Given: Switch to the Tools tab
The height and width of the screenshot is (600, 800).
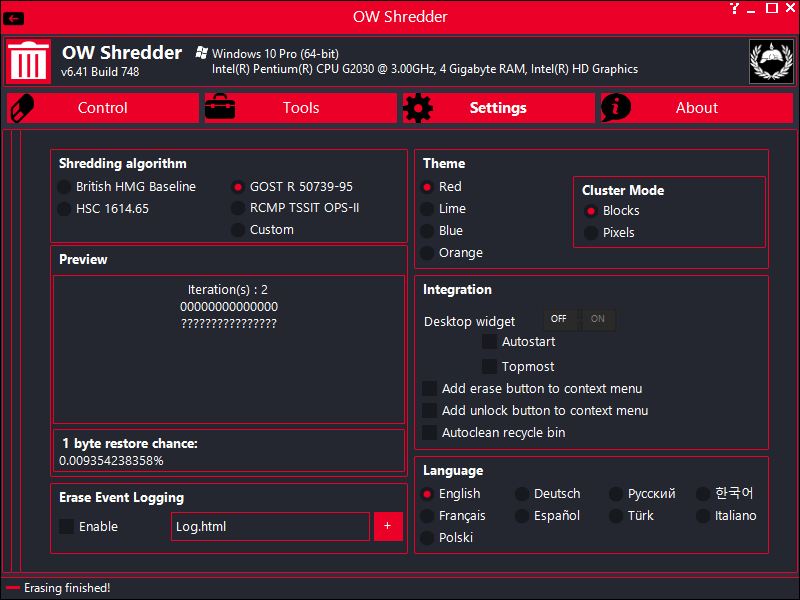Looking at the screenshot, I should coord(301,108).
